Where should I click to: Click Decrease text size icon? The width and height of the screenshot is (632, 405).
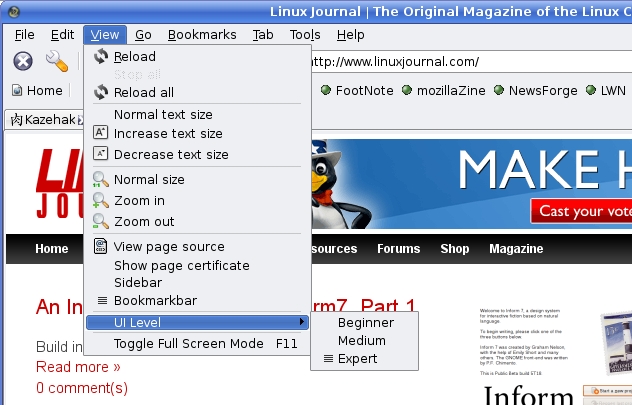coord(100,154)
